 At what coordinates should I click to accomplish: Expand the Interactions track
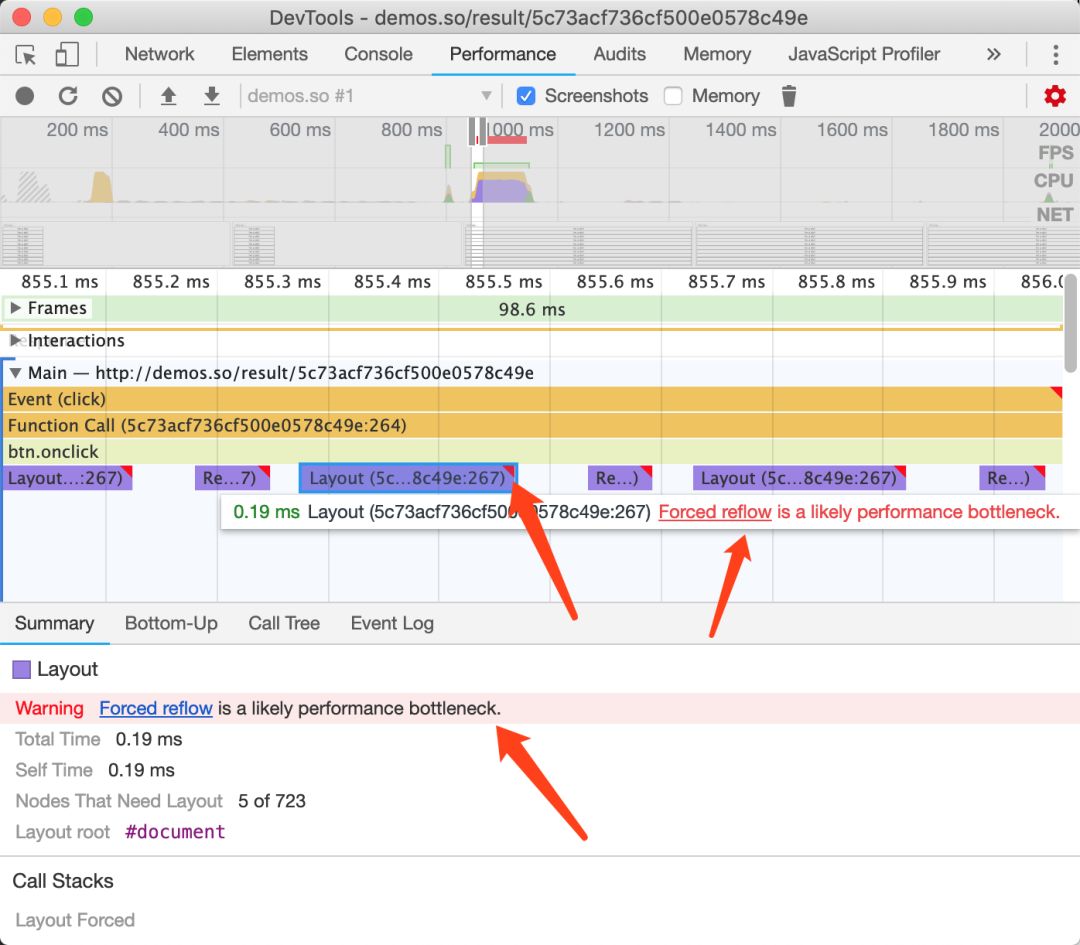tap(15, 340)
